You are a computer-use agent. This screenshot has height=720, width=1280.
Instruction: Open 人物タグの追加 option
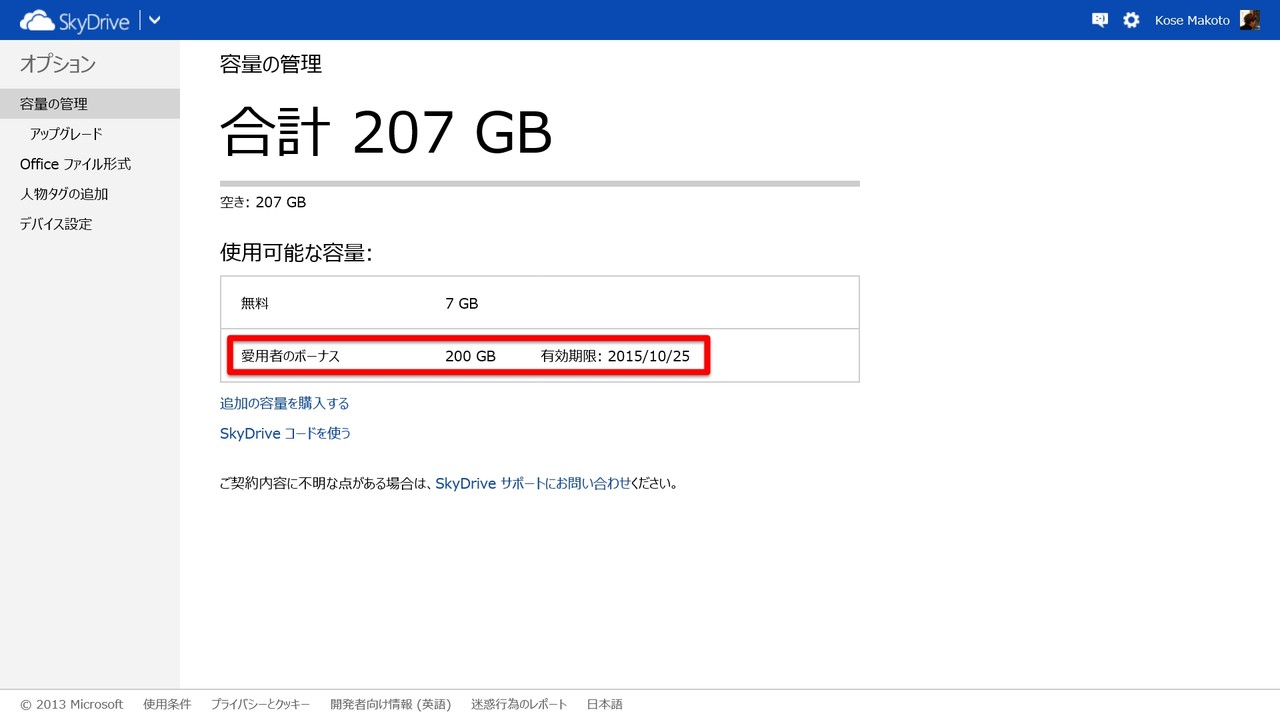coord(64,194)
